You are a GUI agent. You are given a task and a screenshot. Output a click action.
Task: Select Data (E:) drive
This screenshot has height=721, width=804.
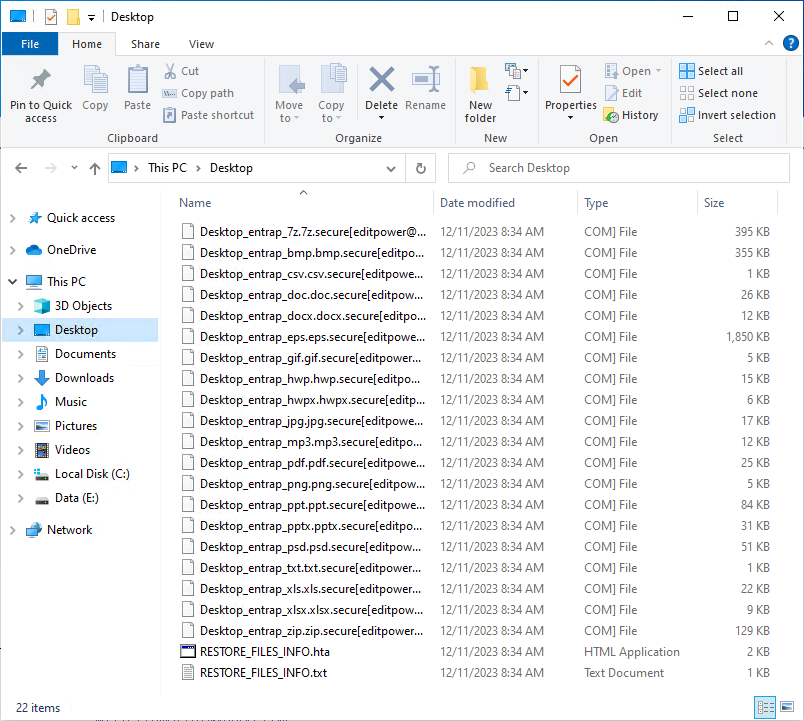click(76, 498)
